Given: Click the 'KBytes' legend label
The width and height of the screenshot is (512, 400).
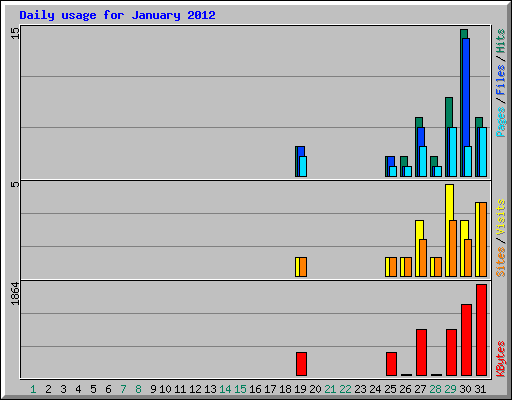Looking at the screenshot, I should [x=500, y=359].
